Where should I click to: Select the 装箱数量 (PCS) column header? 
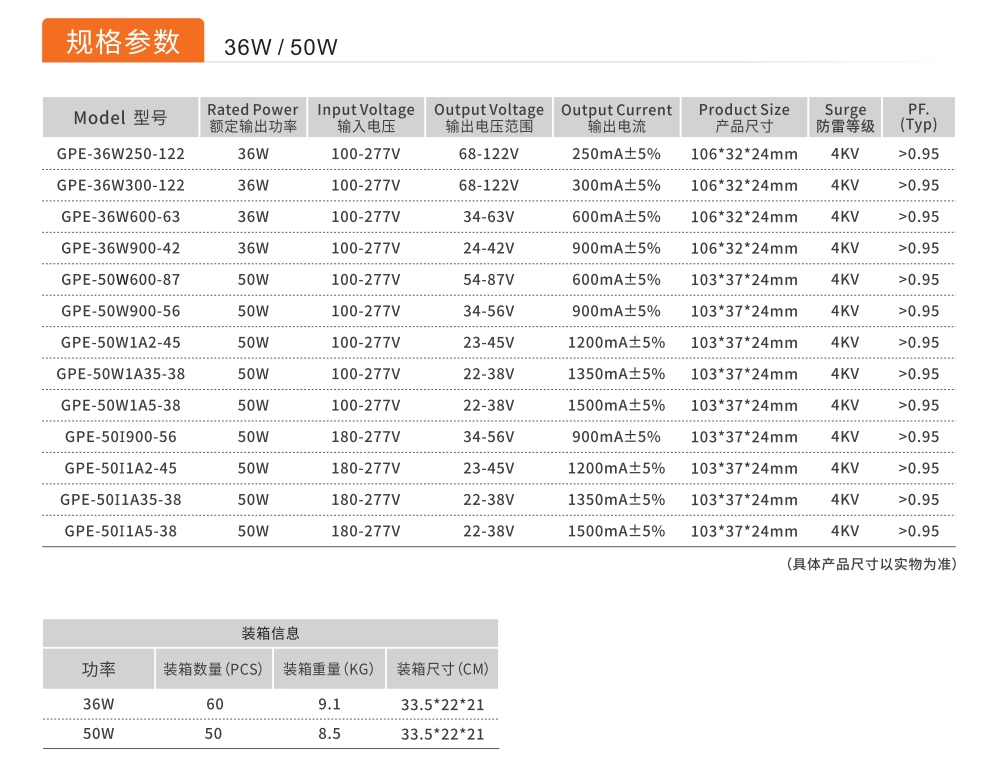[213, 669]
